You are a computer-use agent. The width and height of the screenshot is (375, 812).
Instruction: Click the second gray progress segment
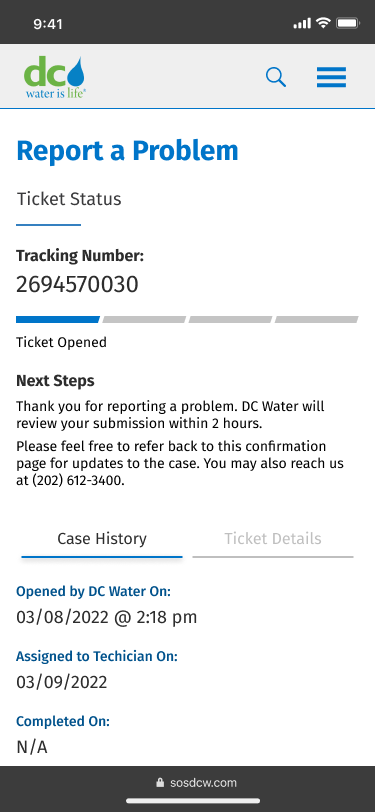tap(230, 320)
